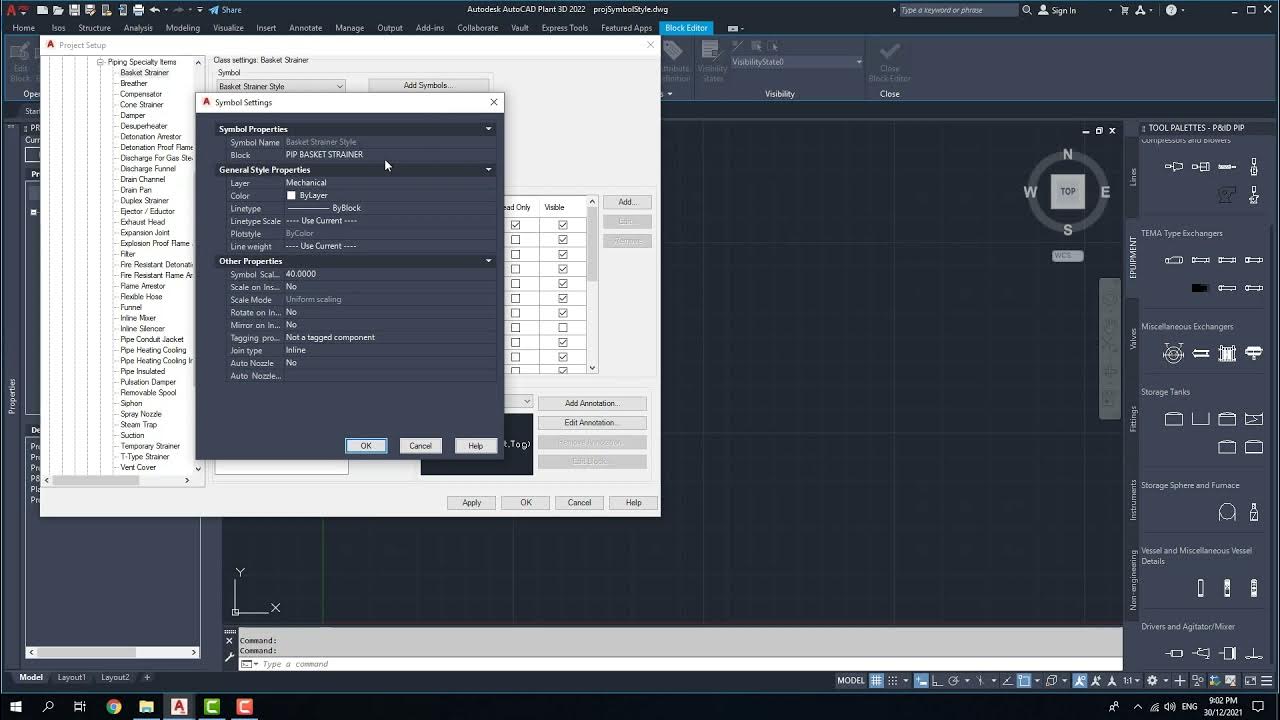Open Google Chrome from the taskbar

pyautogui.click(x=113, y=706)
